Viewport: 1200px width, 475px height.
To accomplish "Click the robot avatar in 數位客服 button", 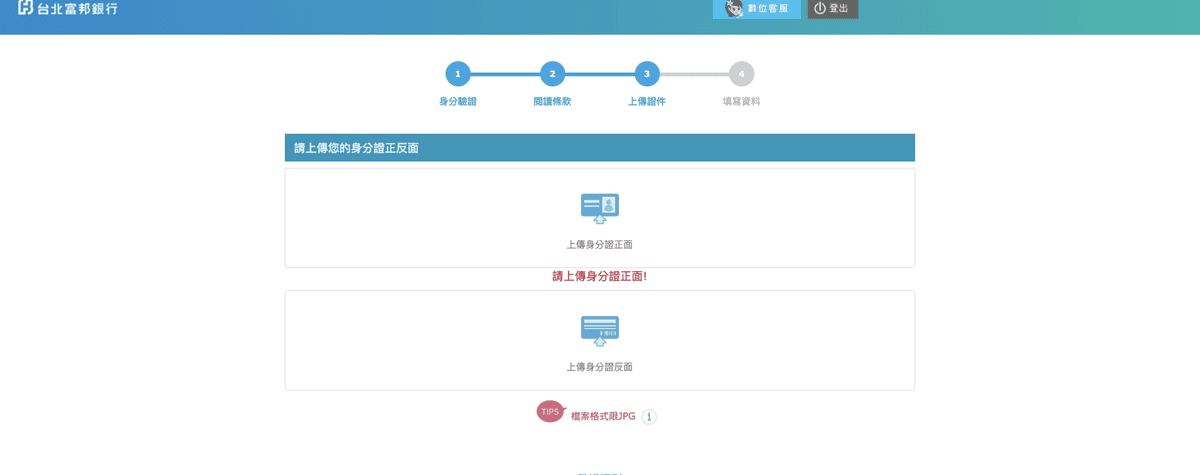I will click(734, 8).
